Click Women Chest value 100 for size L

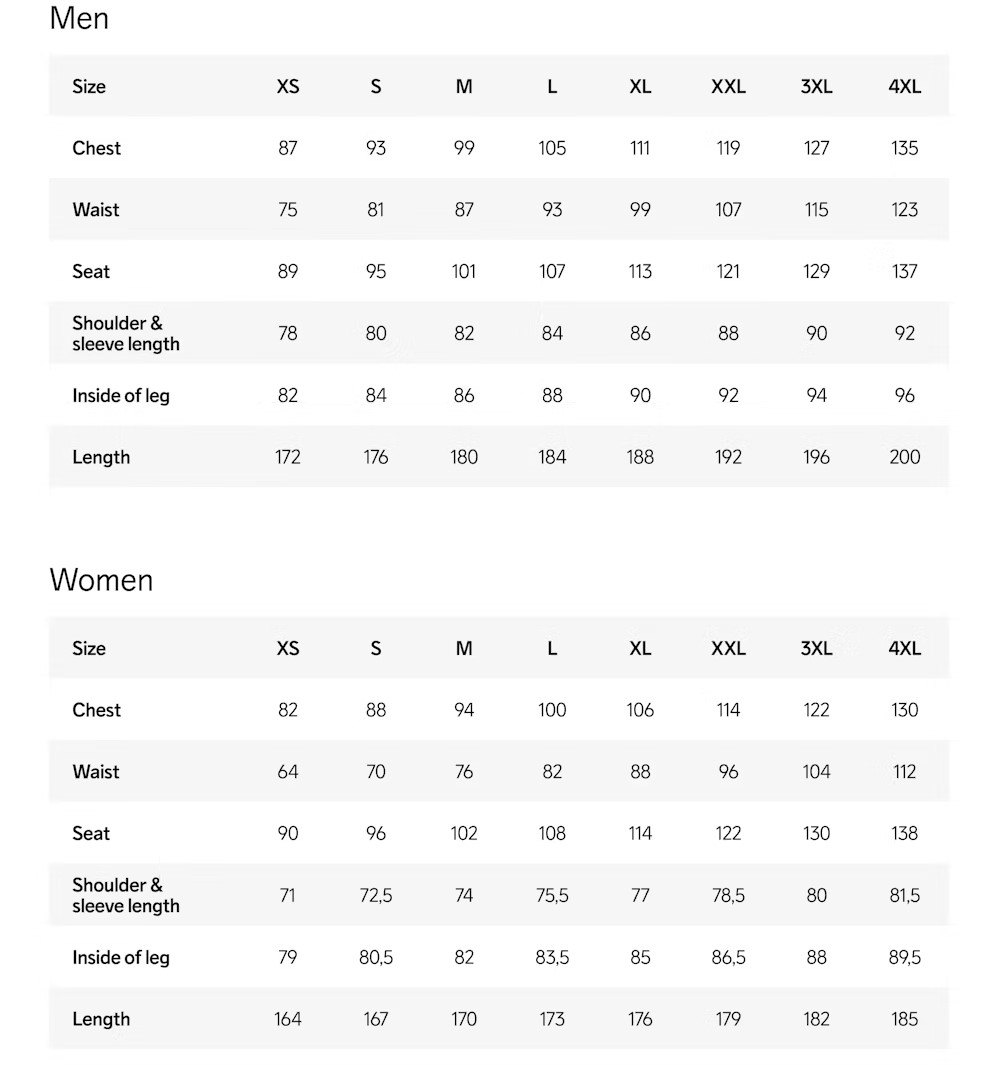pos(552,710)
